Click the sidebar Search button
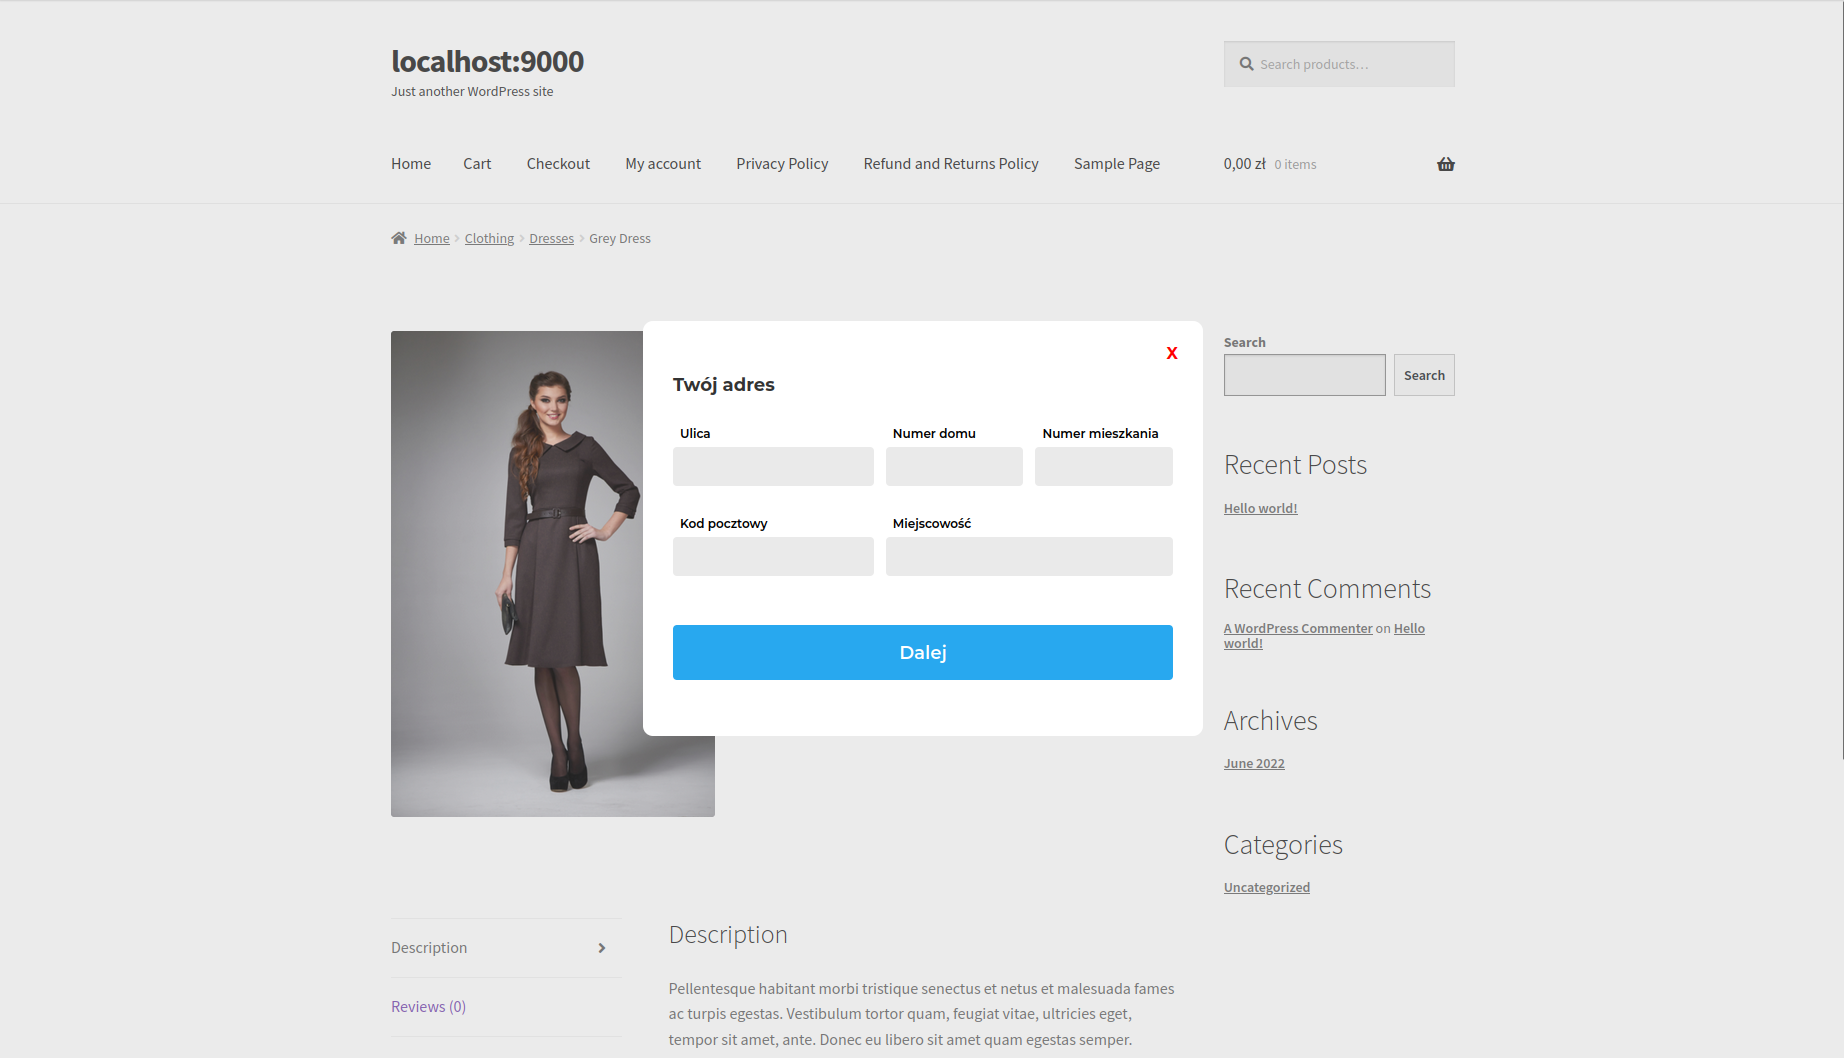Viewport: 1844px width, 1058px height. pos(1424,375)
